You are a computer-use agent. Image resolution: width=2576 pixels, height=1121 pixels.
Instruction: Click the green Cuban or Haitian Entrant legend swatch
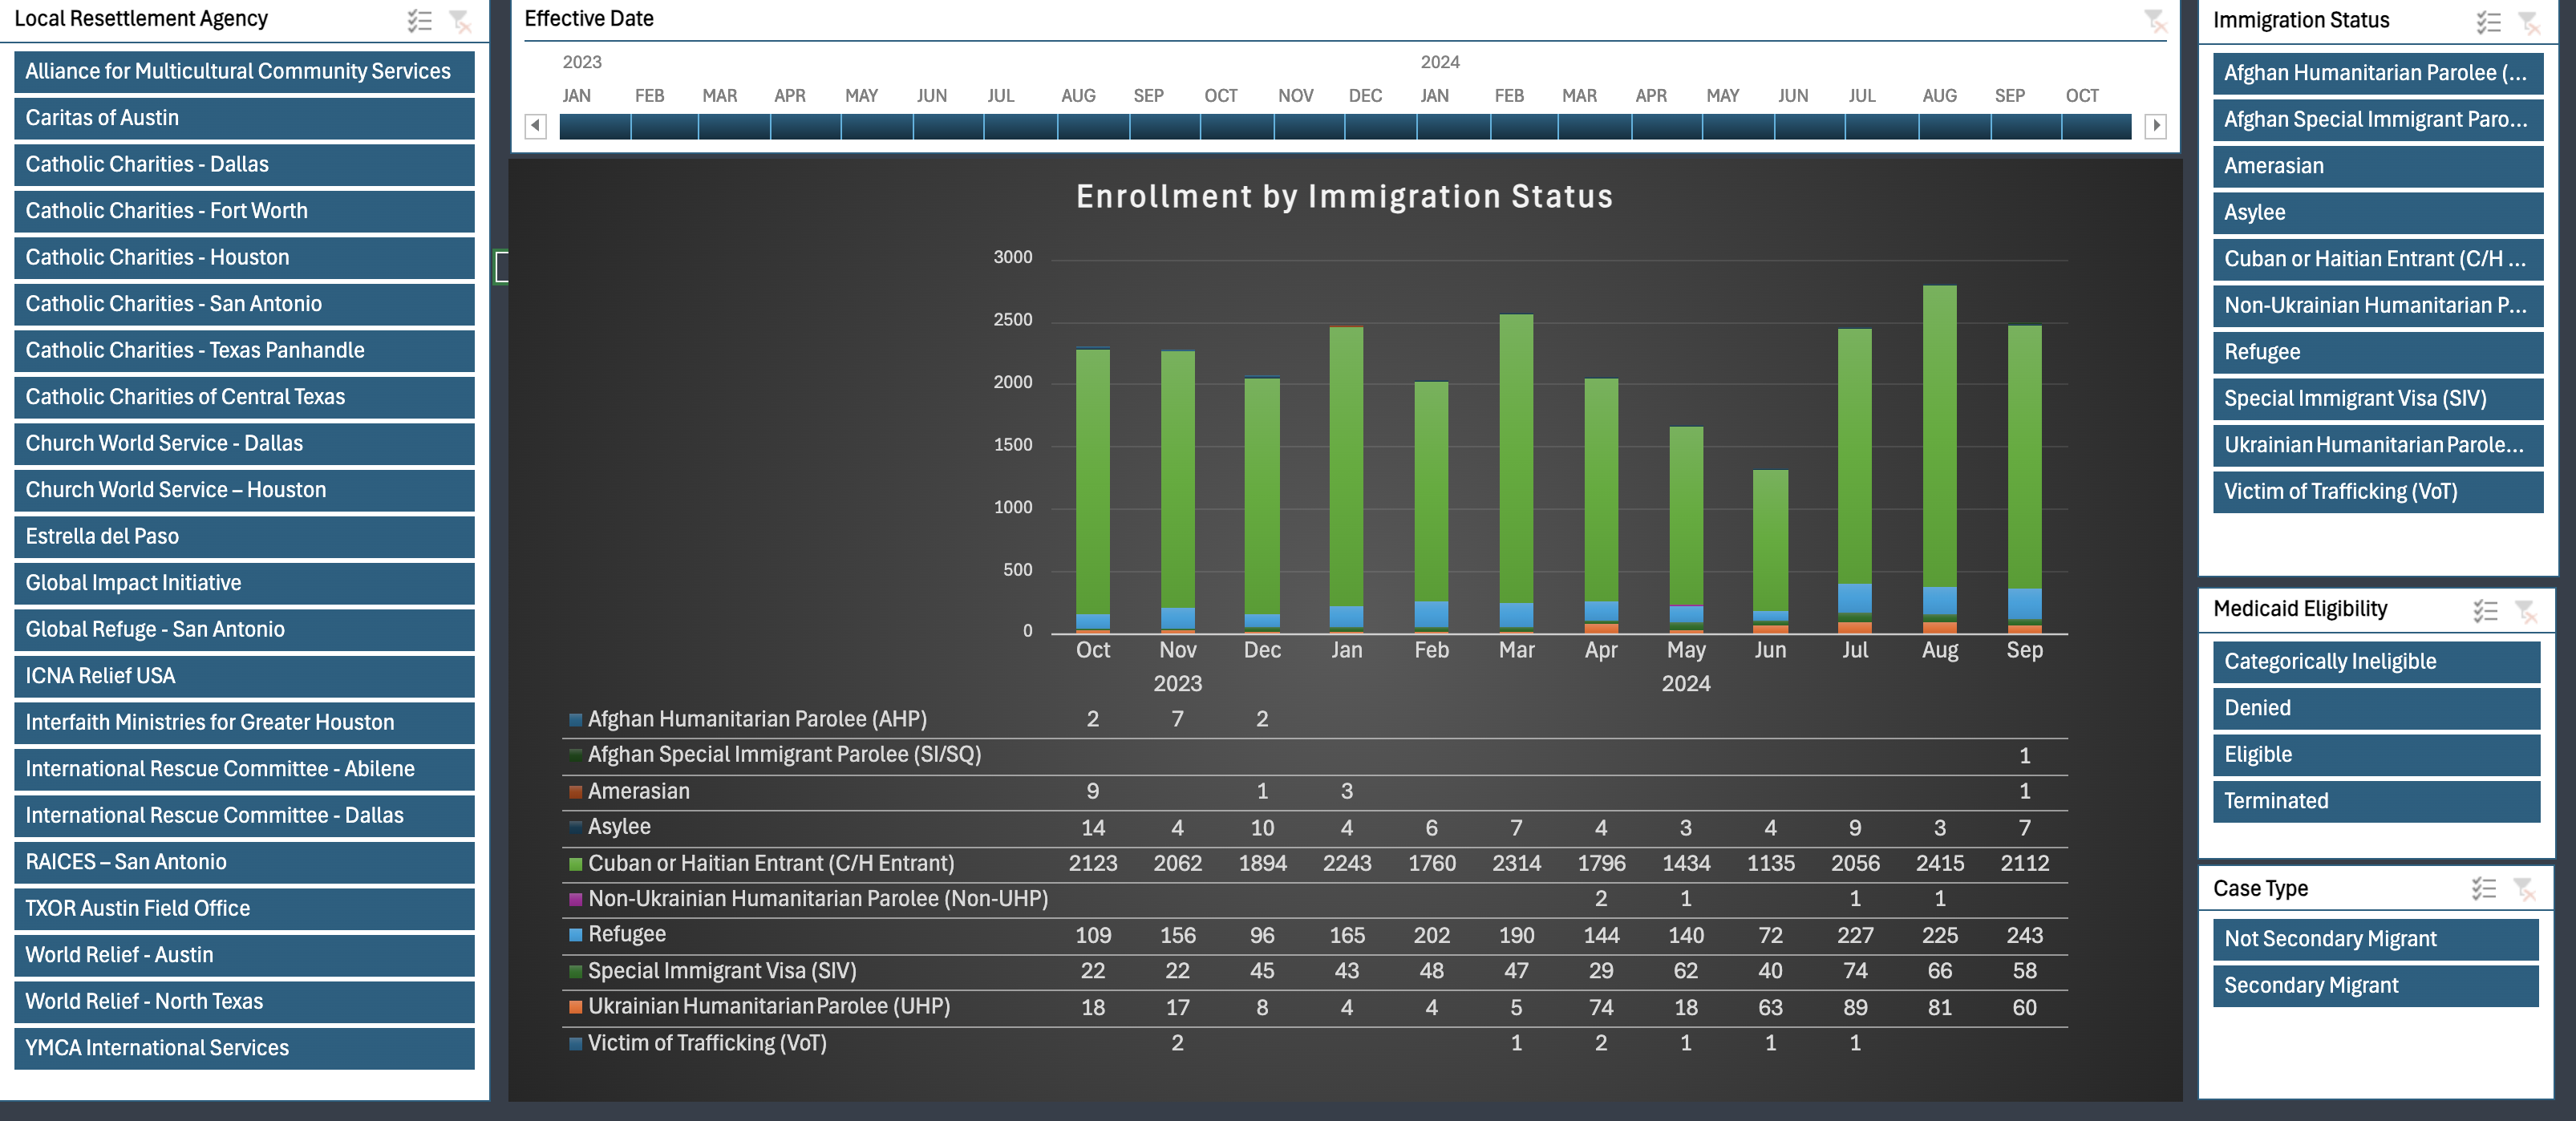click(575, 864)
